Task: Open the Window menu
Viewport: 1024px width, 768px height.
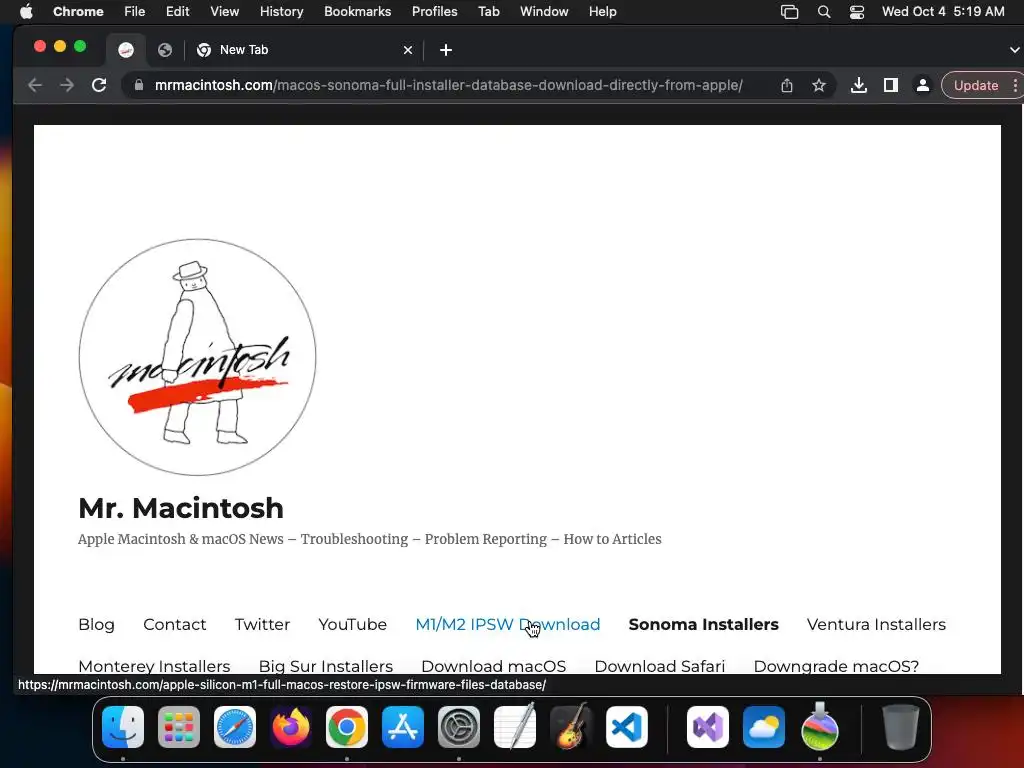Action: 544,11
